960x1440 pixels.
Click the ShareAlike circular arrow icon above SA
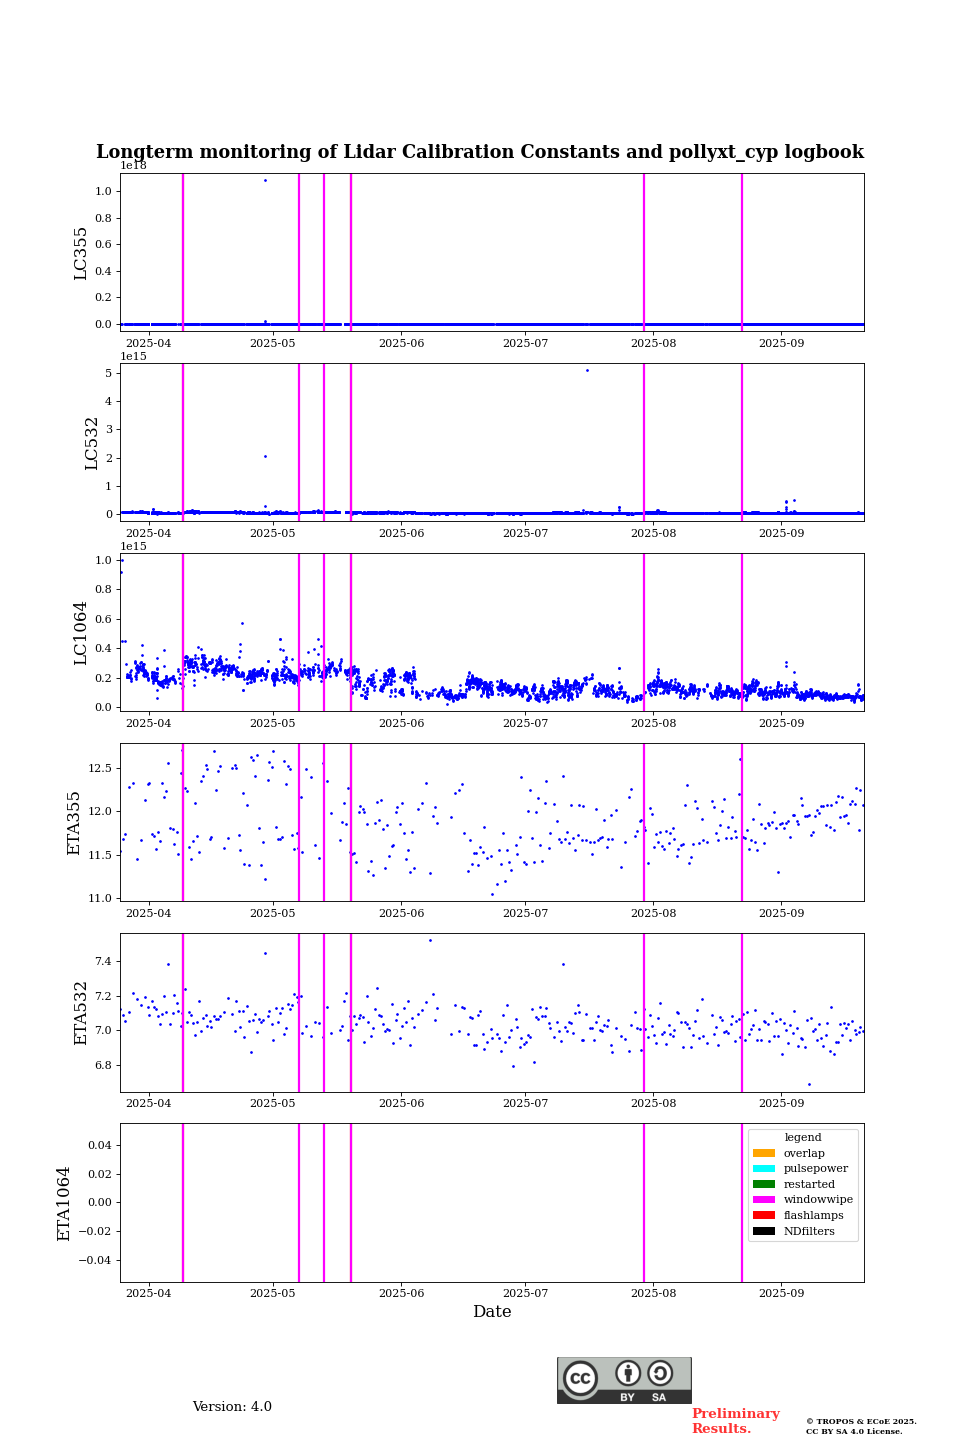point(660,1373)
